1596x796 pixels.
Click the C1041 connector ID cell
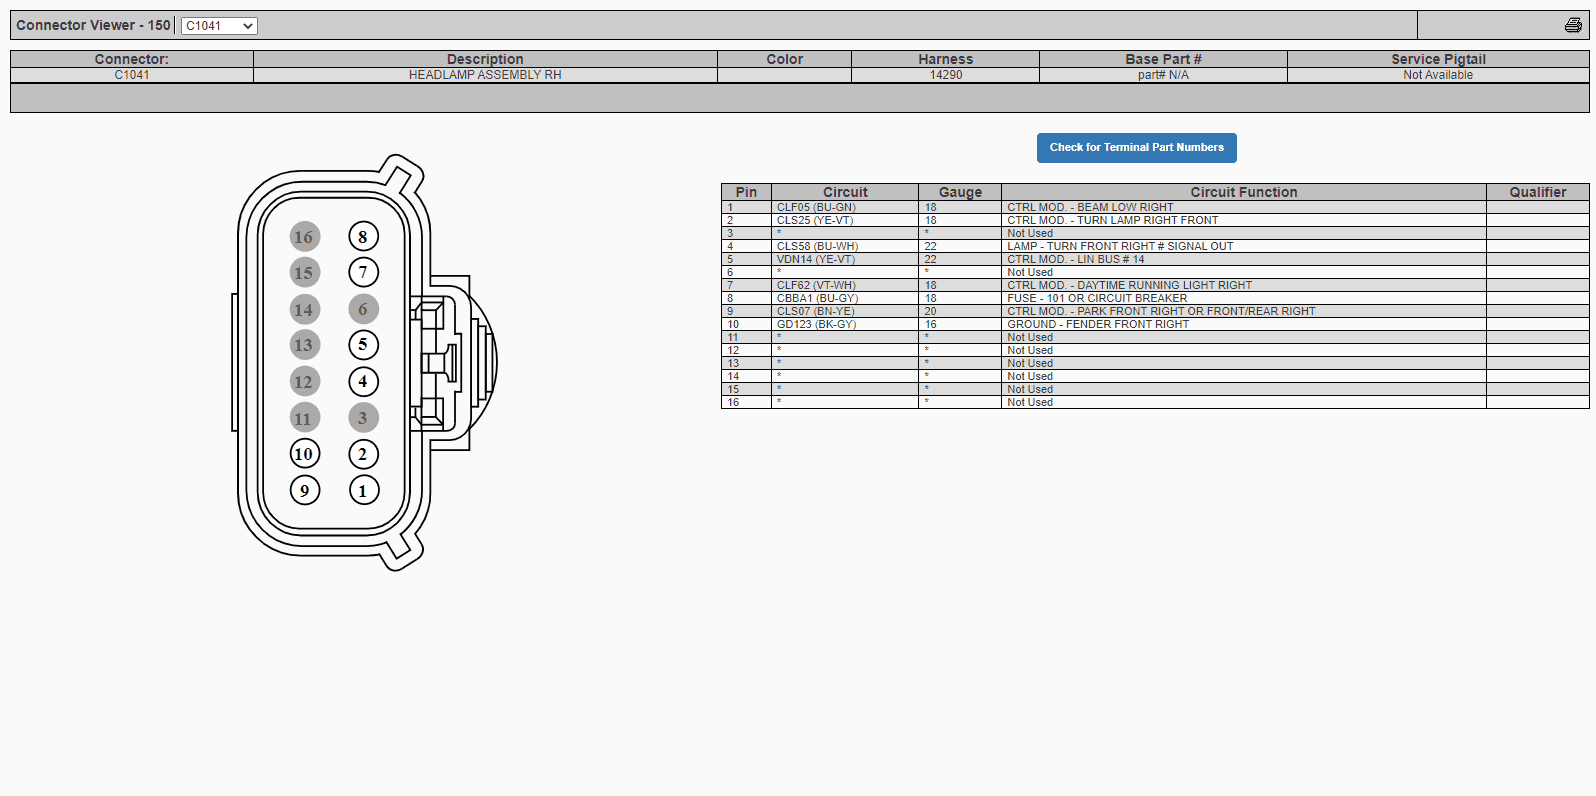(132, 75)
